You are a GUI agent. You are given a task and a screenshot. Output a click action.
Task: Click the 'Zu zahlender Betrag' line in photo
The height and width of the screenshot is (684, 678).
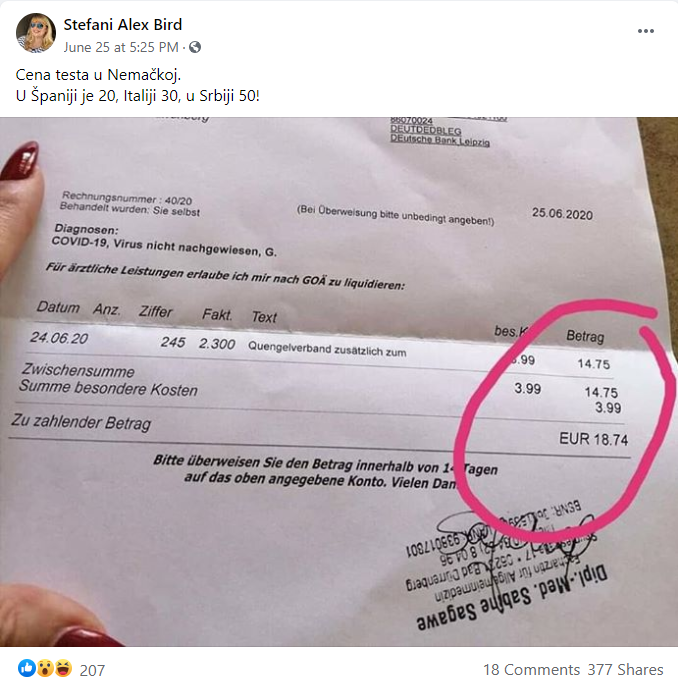[x=81, y=422]
